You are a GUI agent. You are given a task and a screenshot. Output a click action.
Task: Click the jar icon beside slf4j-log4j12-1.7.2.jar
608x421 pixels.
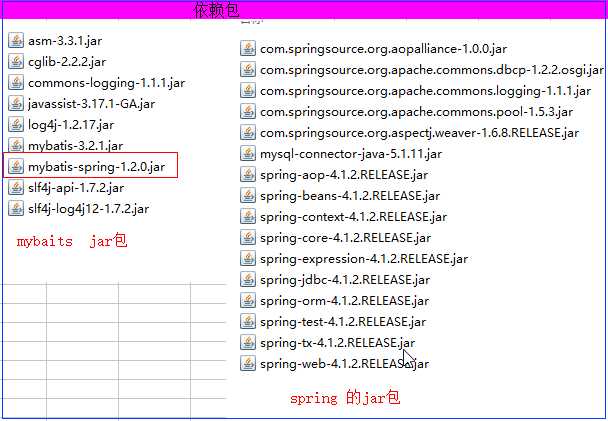pyautogui.click(x=16, y=209)
